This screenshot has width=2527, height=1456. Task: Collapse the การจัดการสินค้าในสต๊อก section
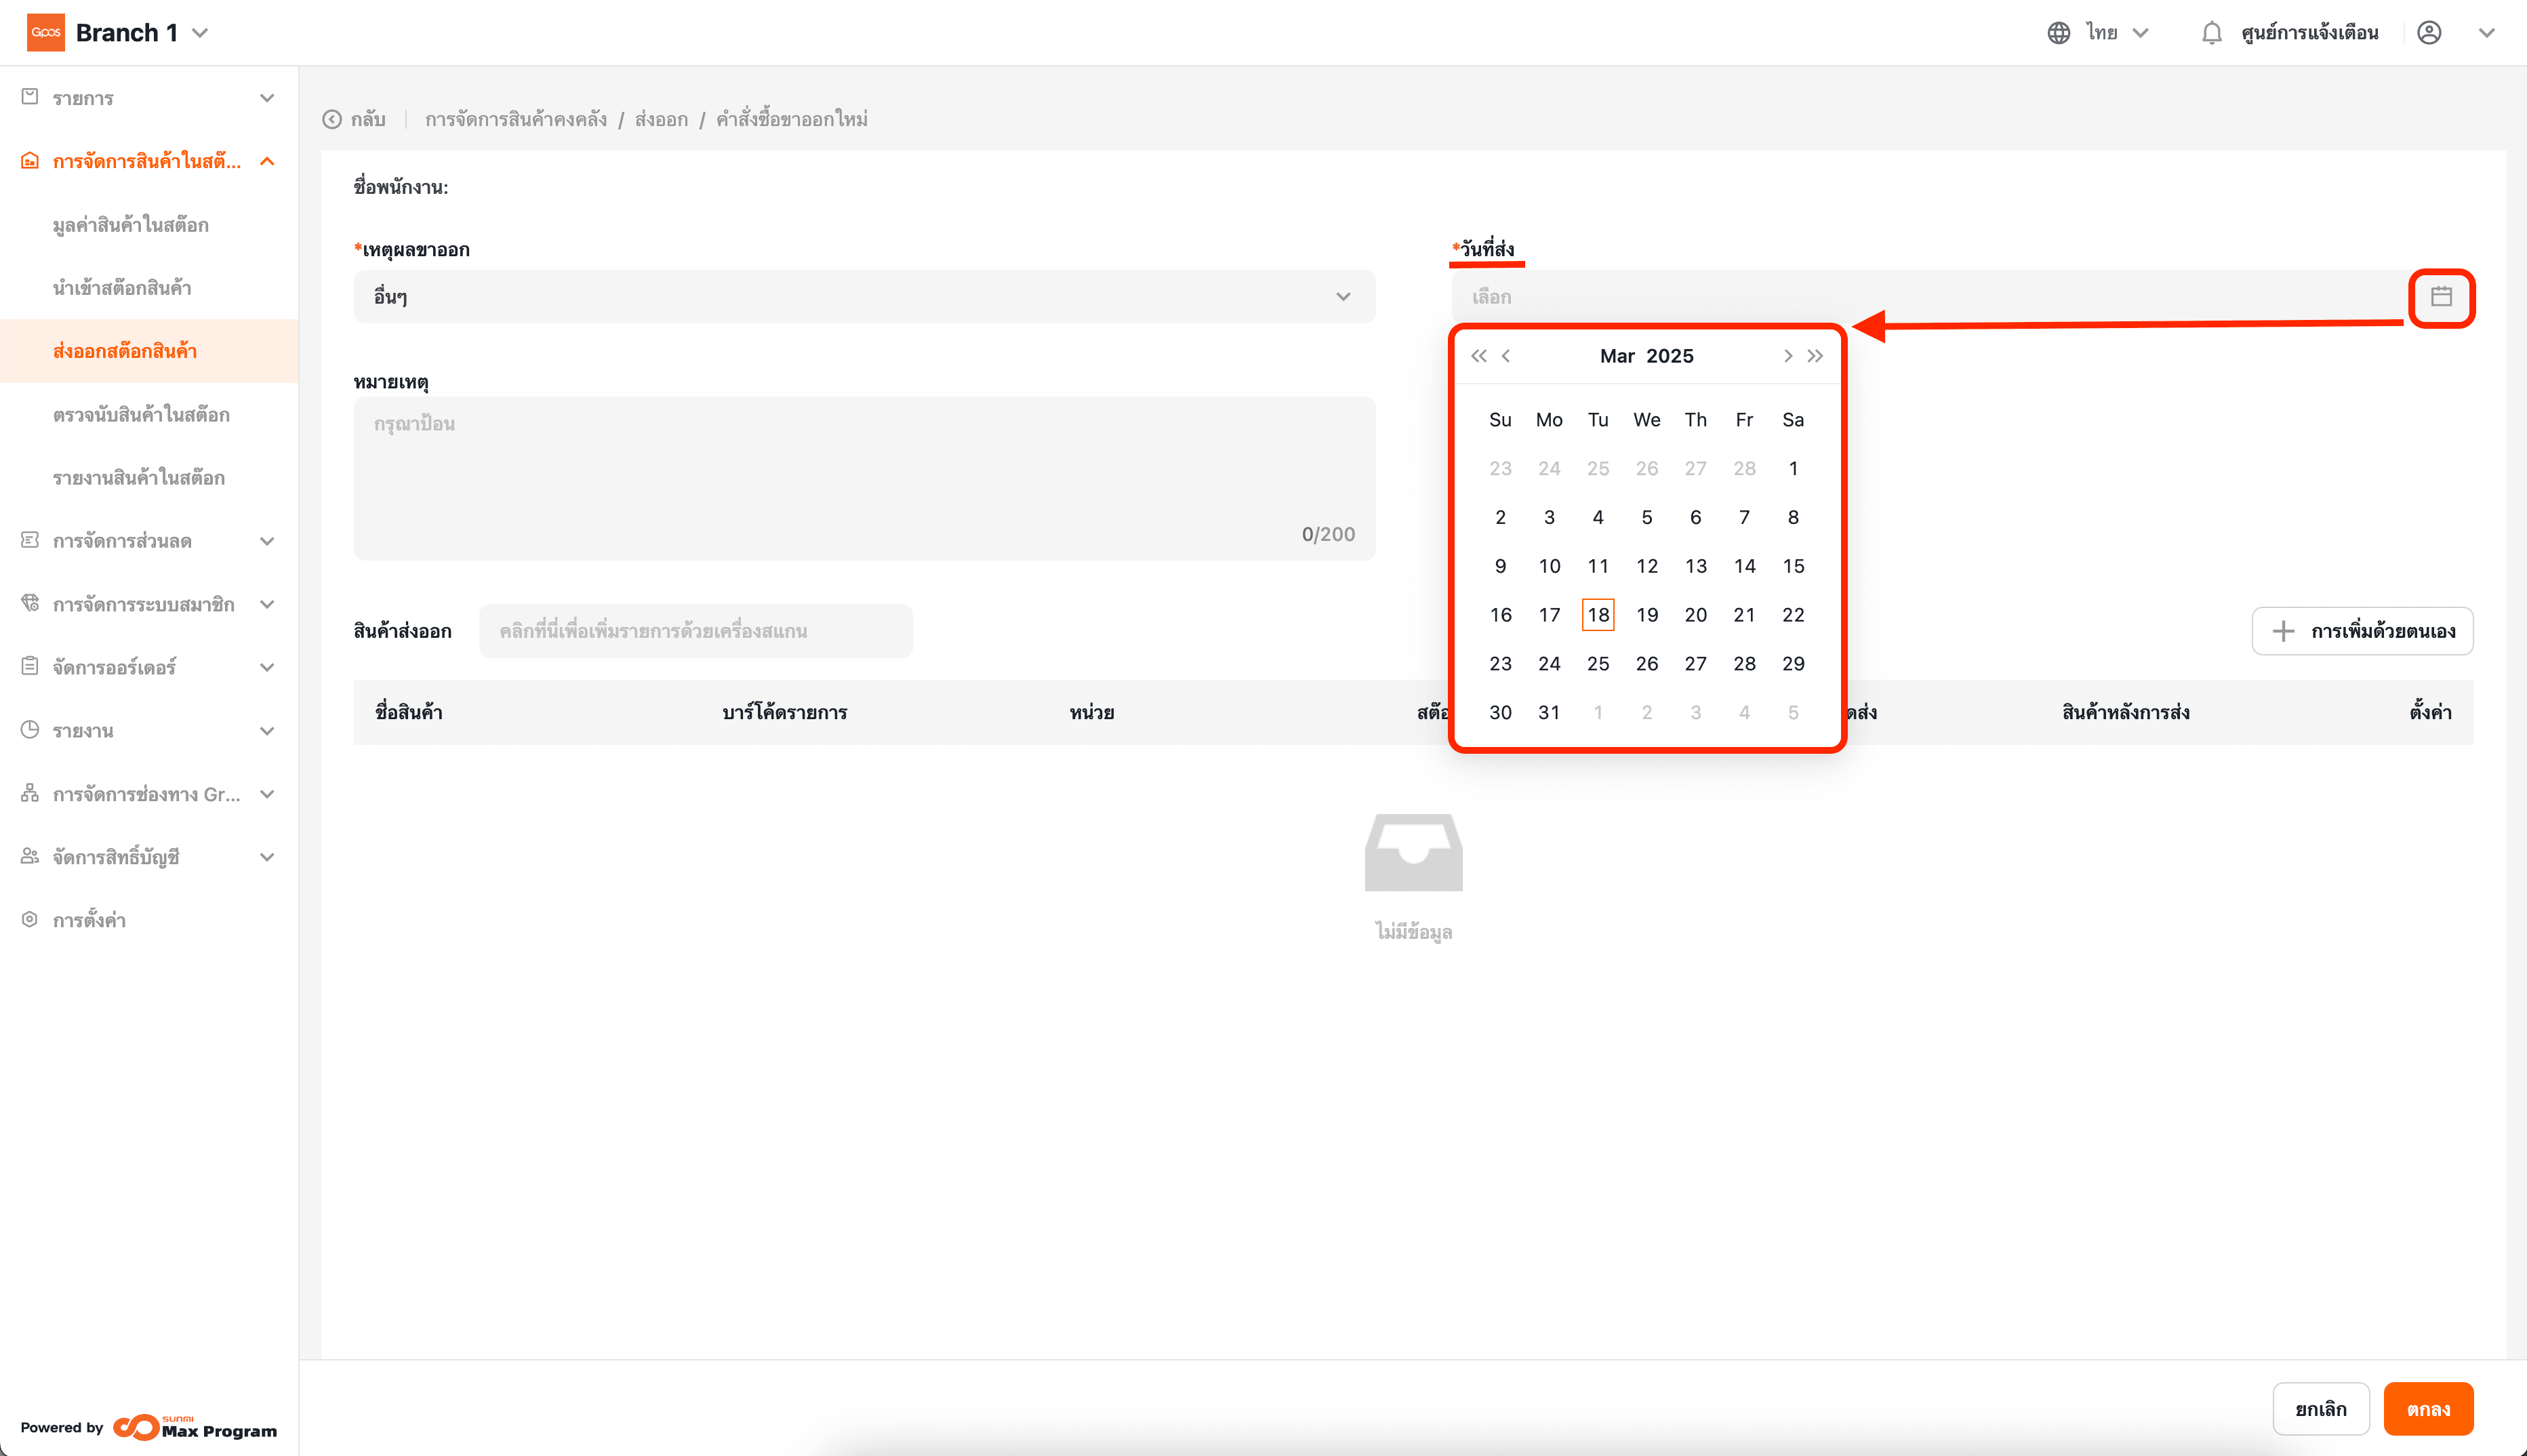point(267,162)
